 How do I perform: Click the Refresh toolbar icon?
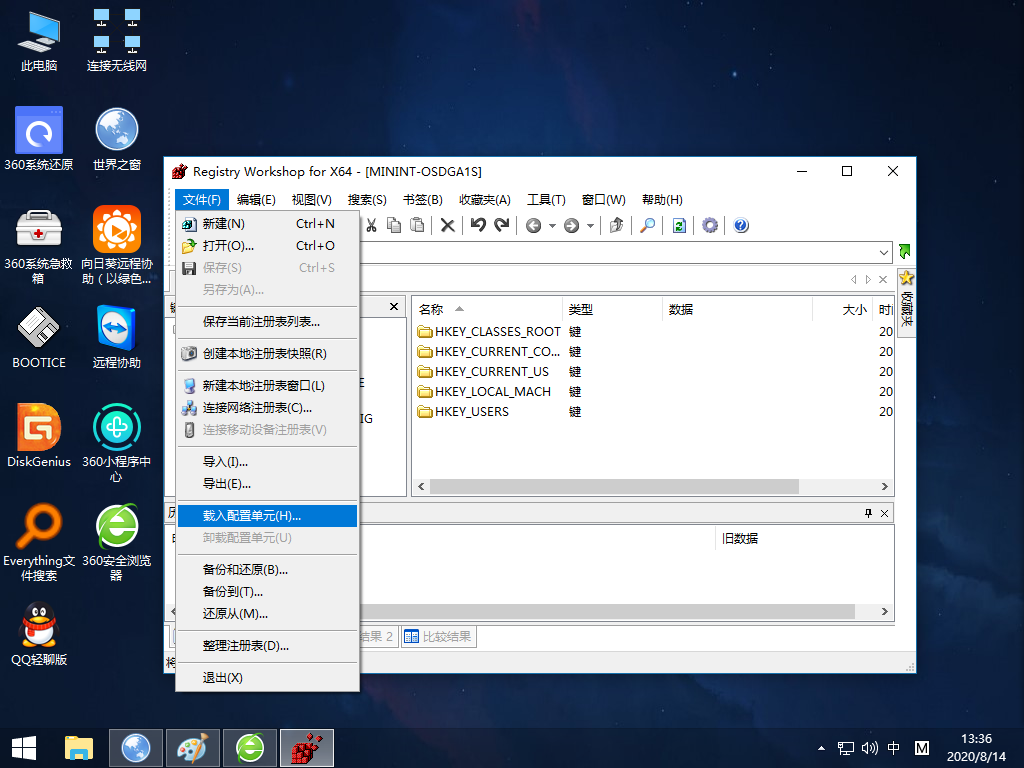pos(679,225)
